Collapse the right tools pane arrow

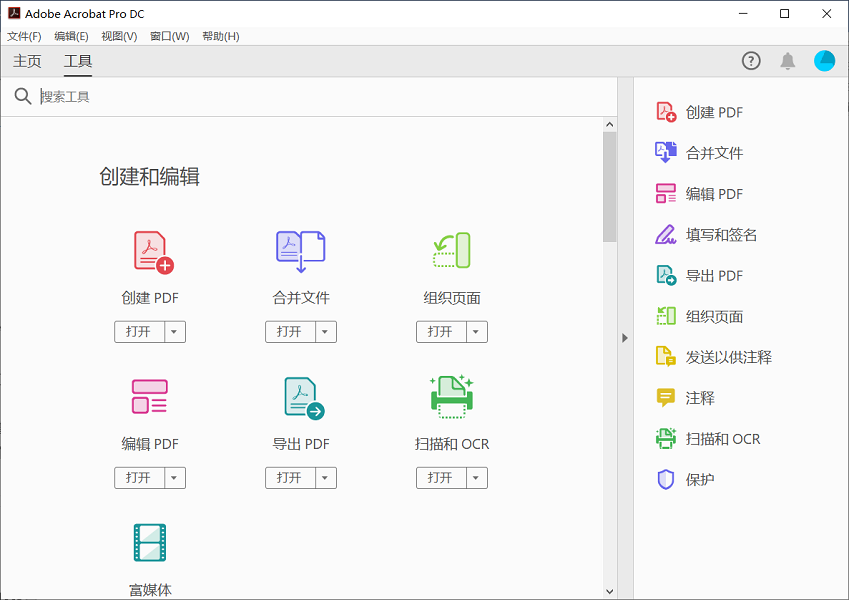[625, 338]
